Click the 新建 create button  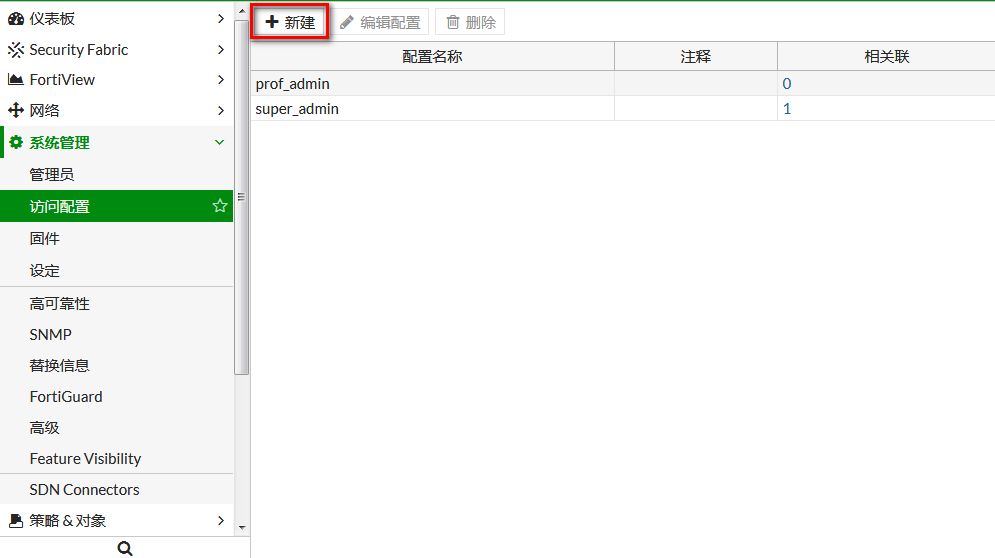pos(290,22)
